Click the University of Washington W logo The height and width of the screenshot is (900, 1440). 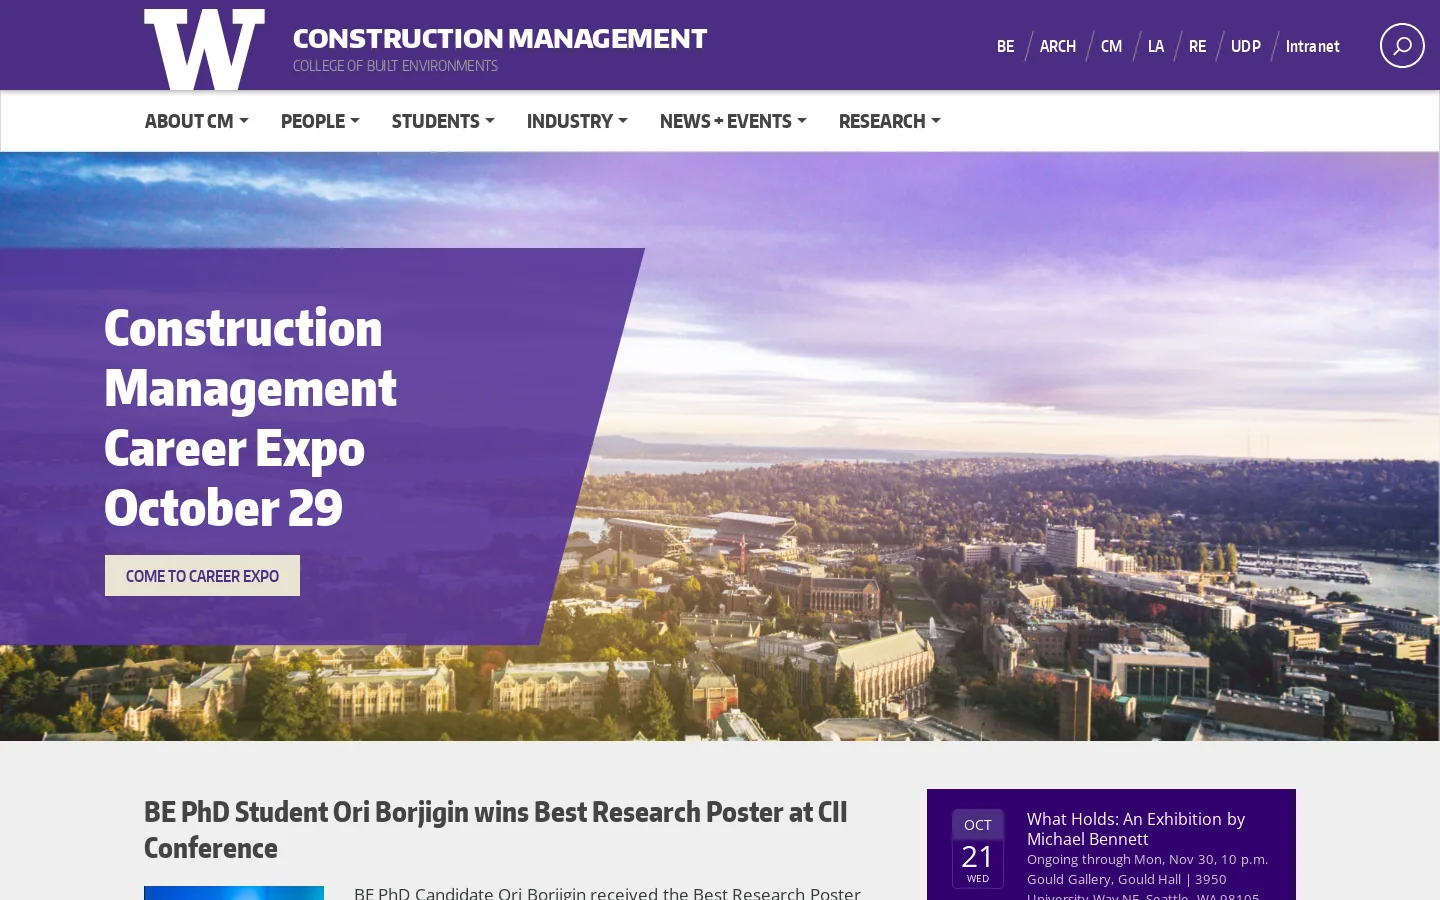[x=204, y=49]
